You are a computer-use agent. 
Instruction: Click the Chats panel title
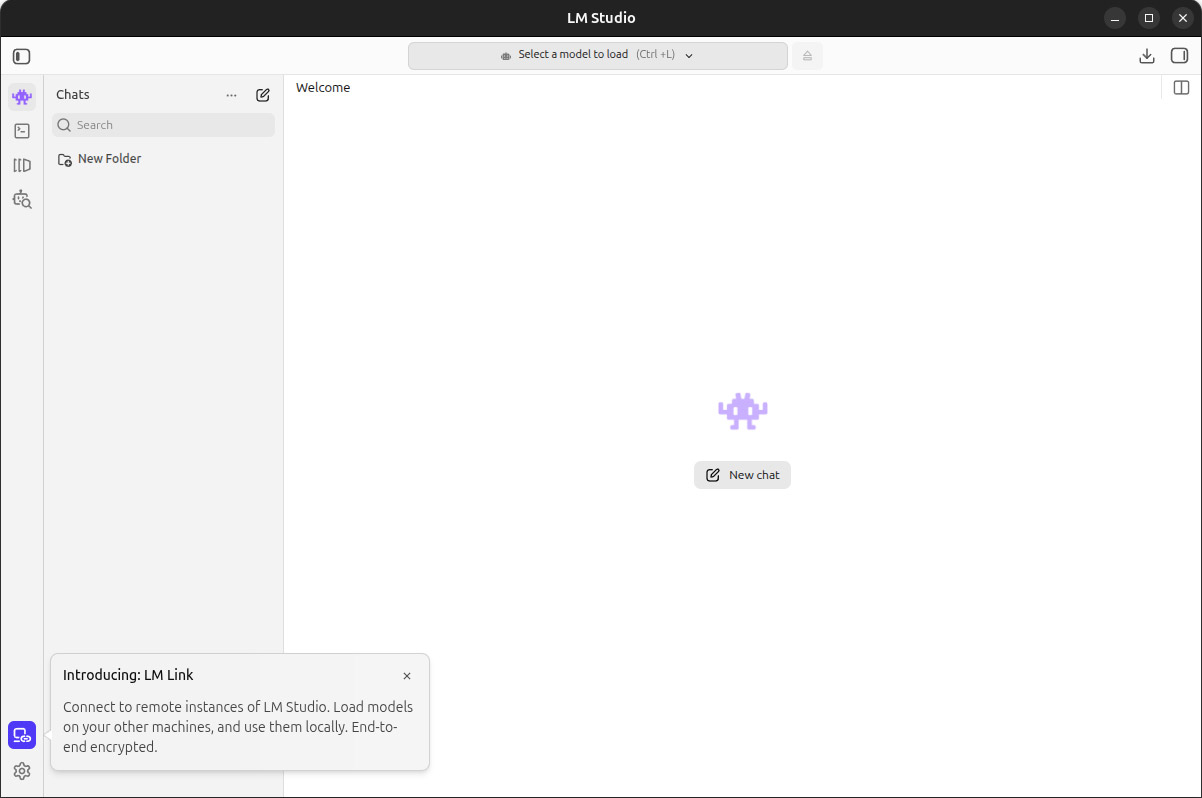[x=73, y=95]
